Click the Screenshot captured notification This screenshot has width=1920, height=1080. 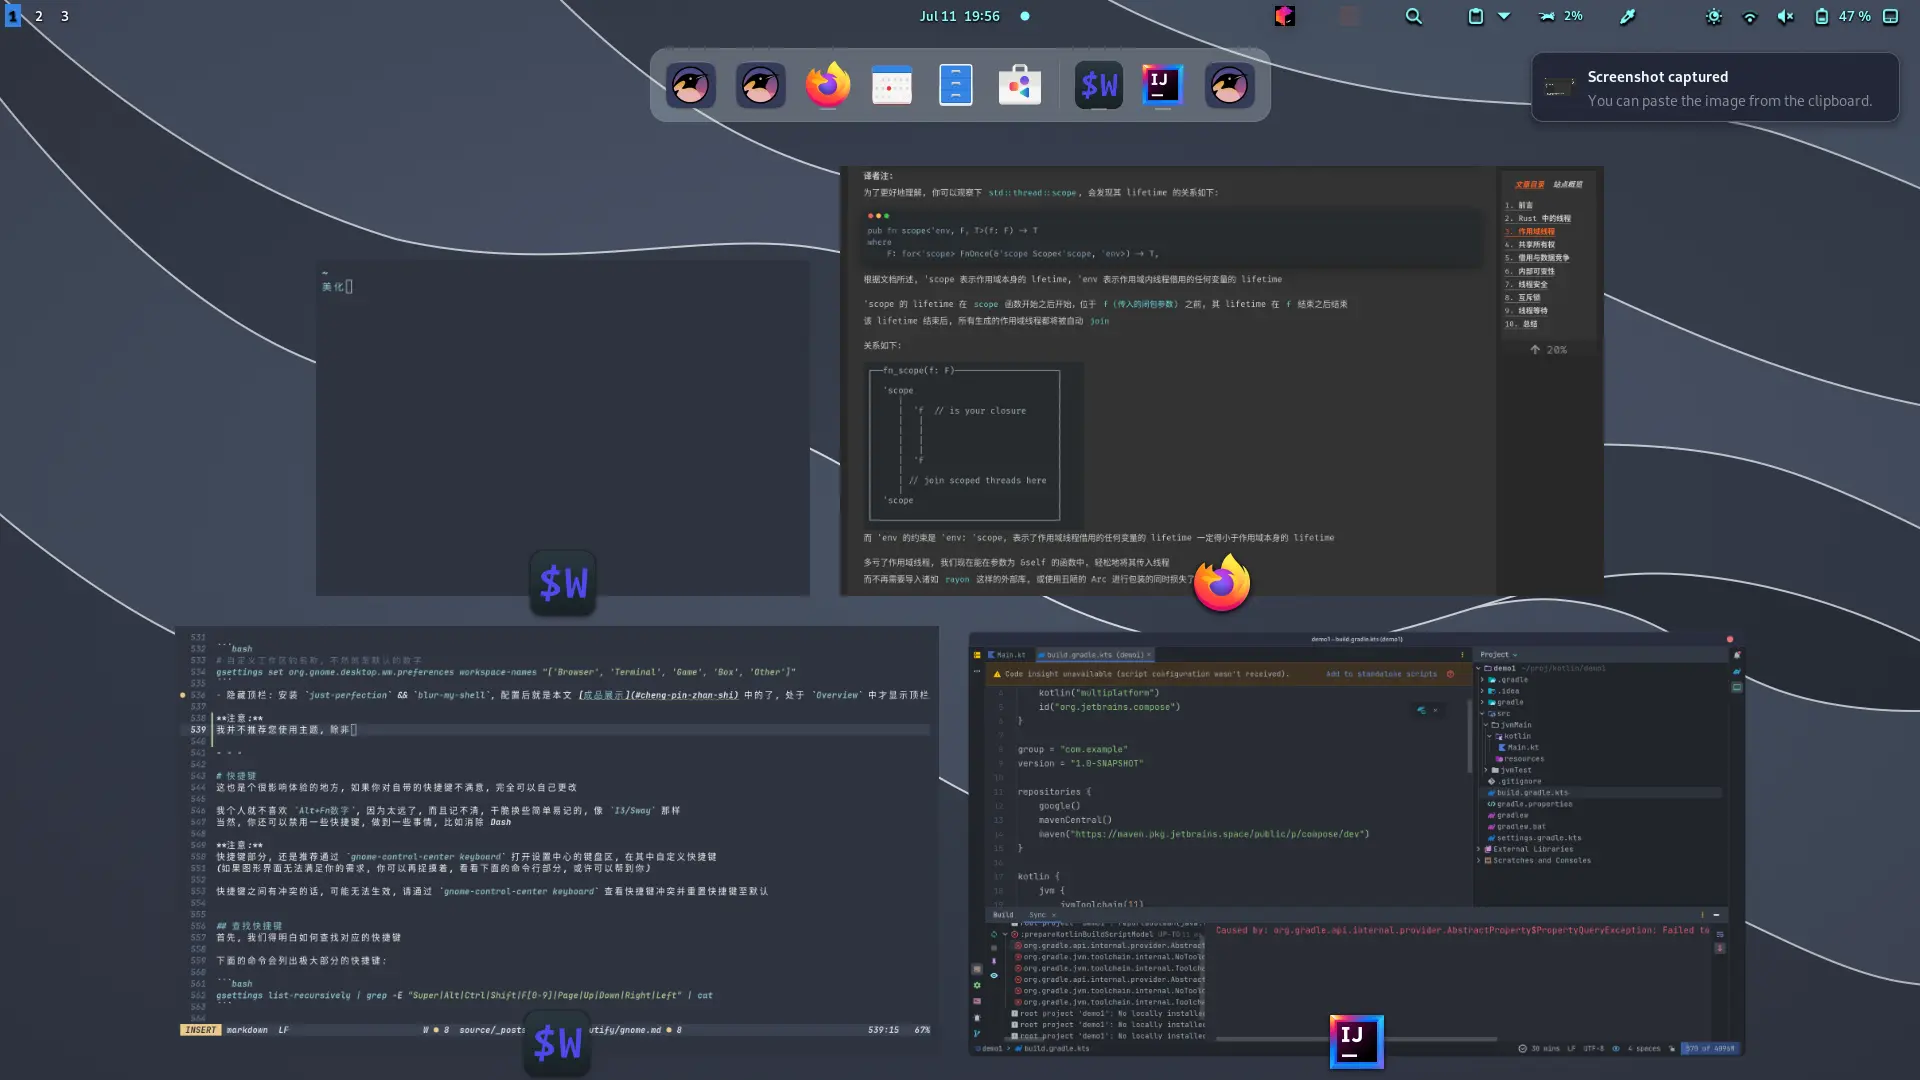point(1715,88)
